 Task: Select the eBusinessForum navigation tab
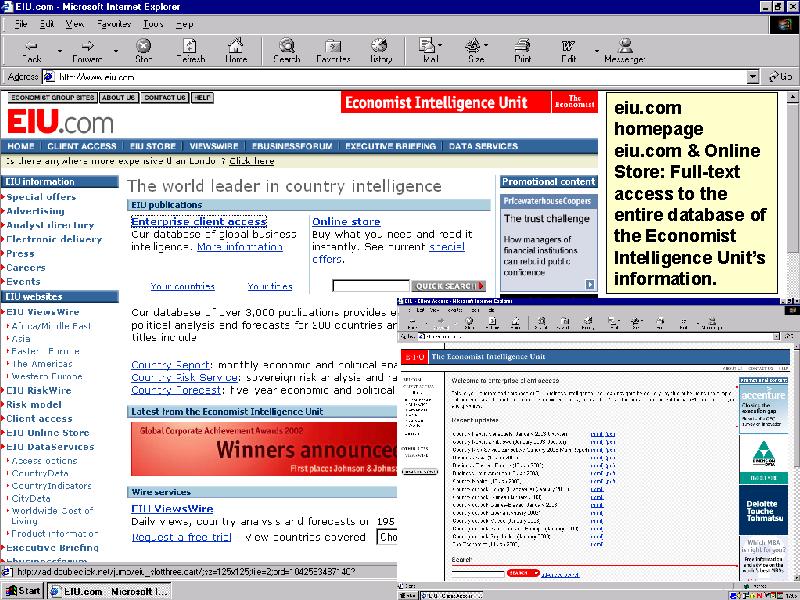tap(292, 146)
